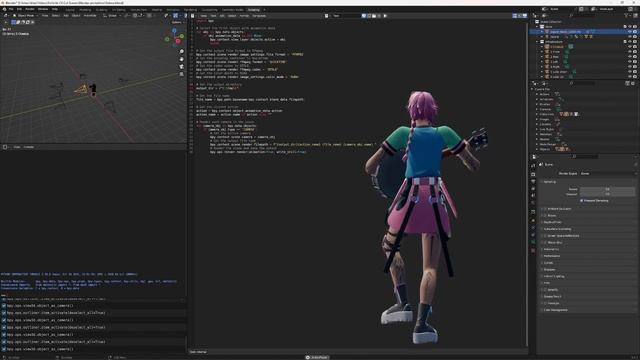Enable the Bloom checkbox
640x360 pixels.
[545, 216]
